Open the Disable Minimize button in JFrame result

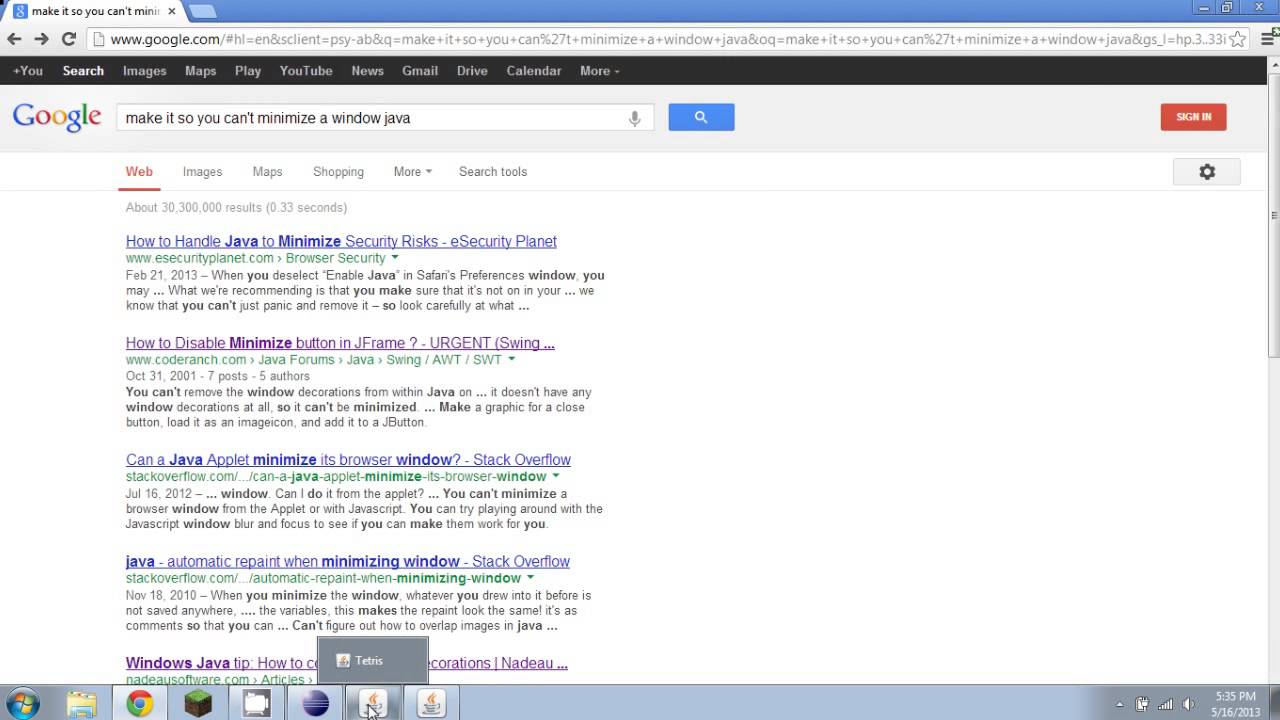[340, 343]
